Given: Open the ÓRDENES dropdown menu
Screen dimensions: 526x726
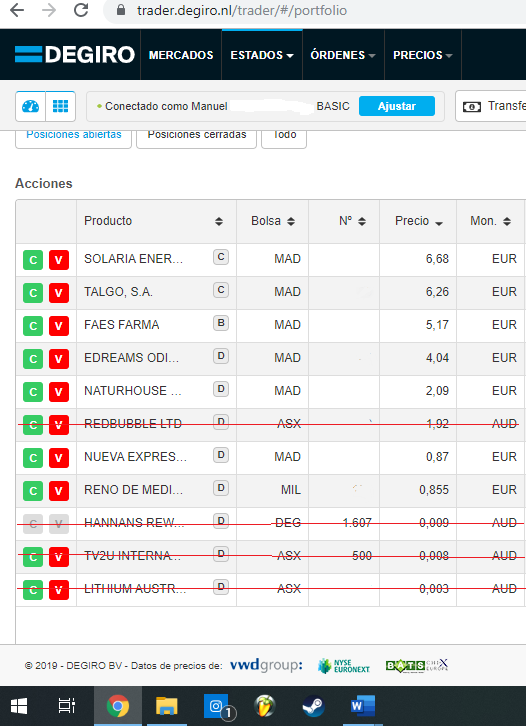Looking at the screenshot, I should coord(343,55).
